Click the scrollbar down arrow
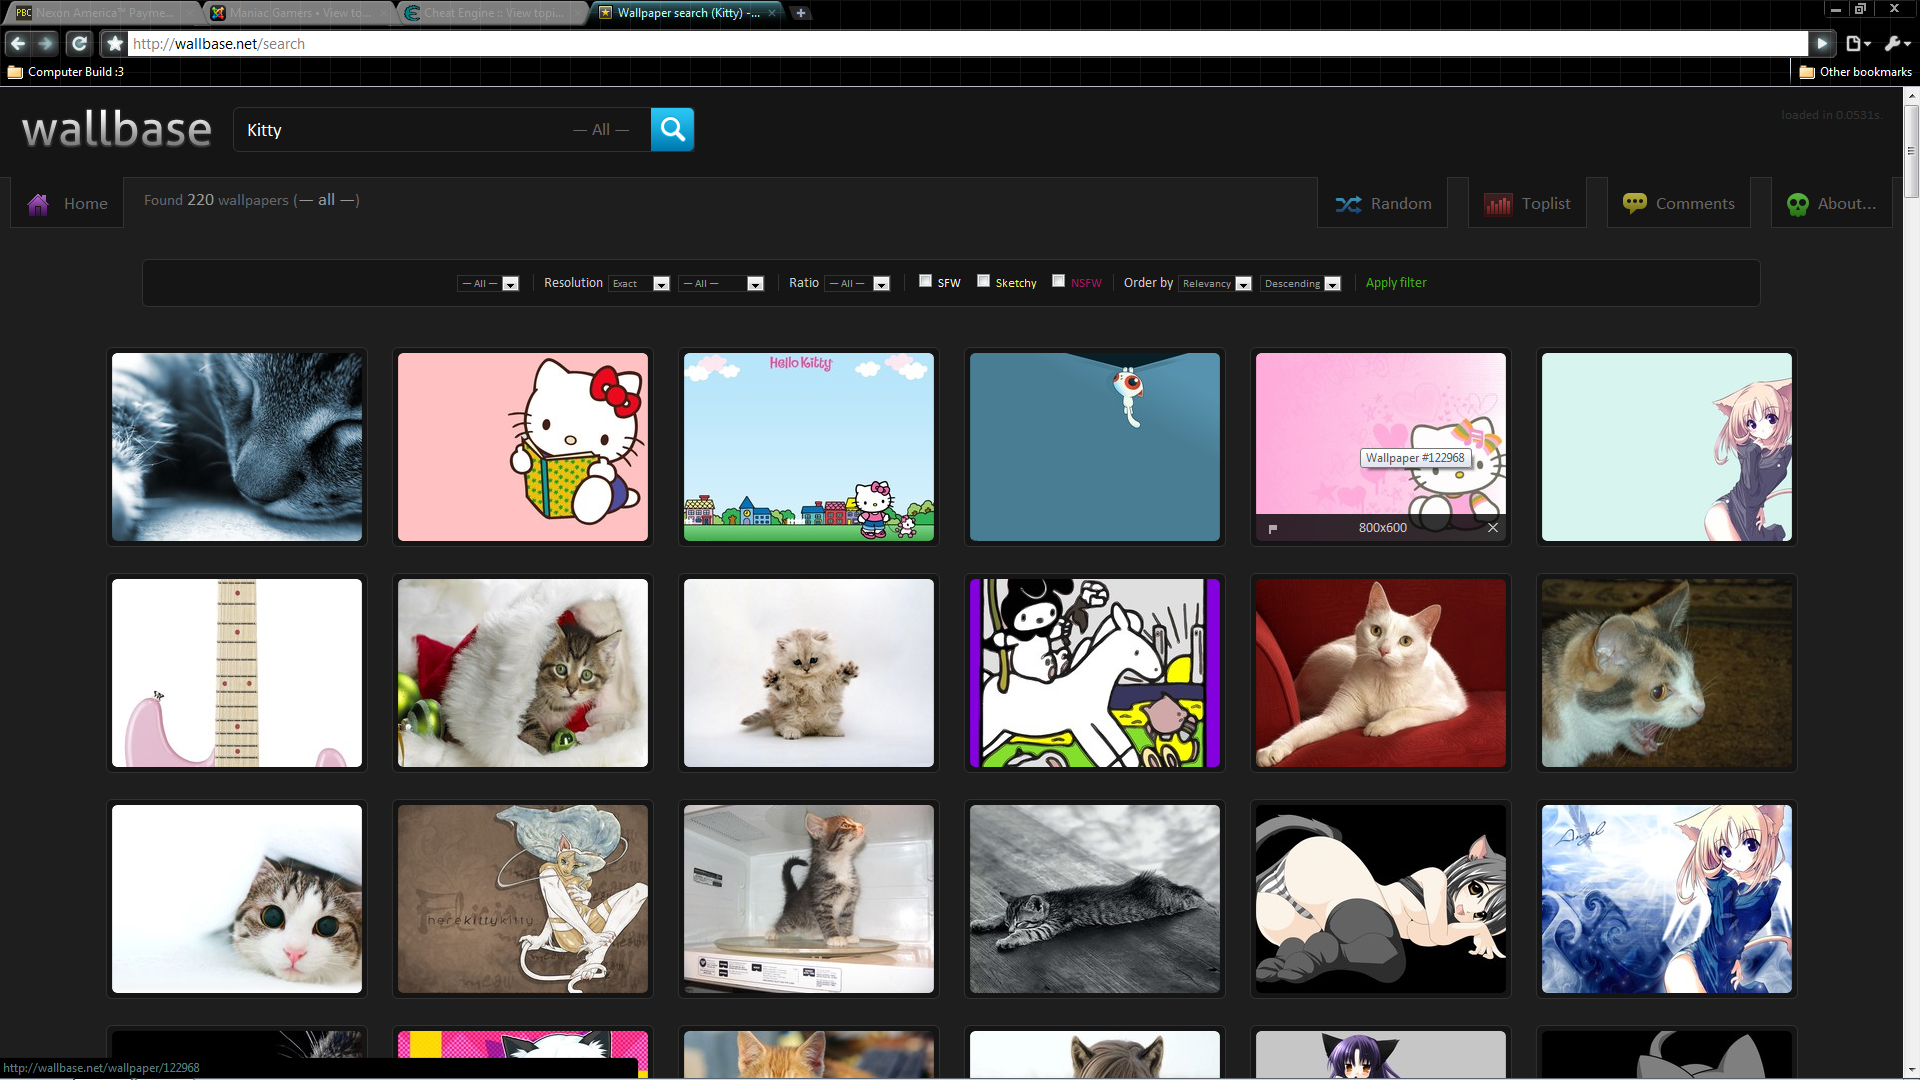 tap(1911, 1070)
